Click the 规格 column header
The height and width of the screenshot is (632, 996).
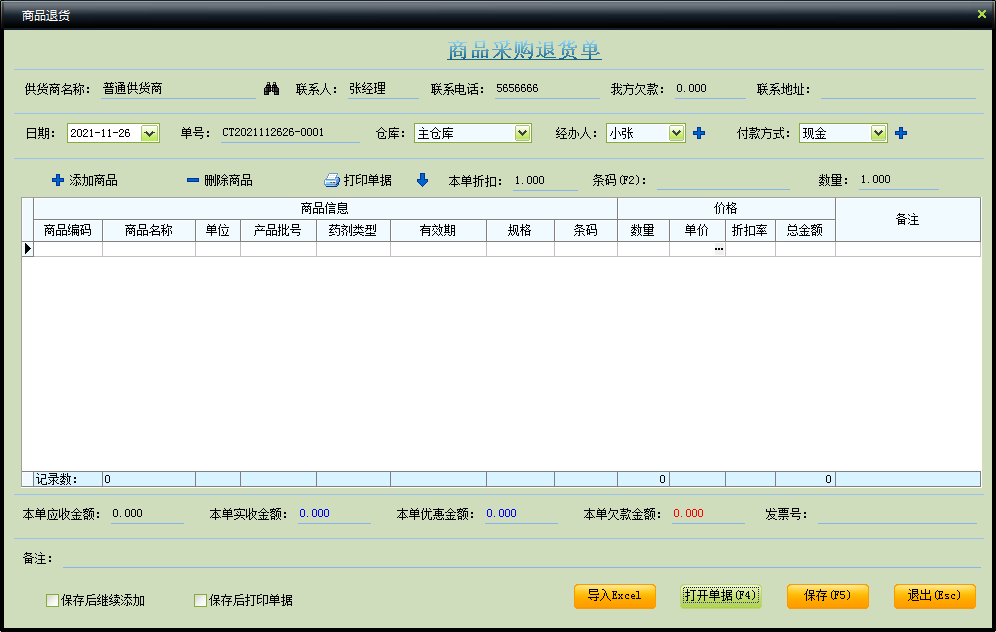coord(520,231)
